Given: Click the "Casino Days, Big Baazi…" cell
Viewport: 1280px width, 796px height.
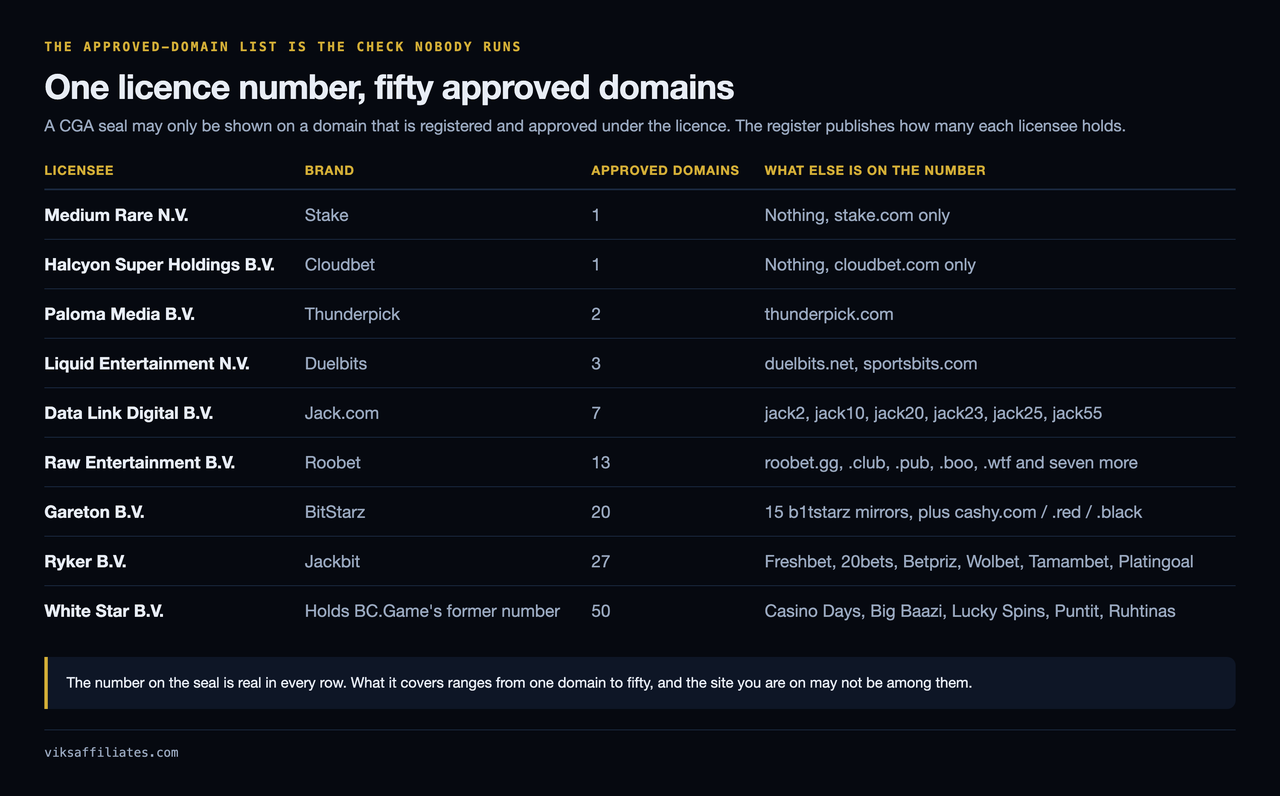Looking at the screenshot, I should point(970,611).
